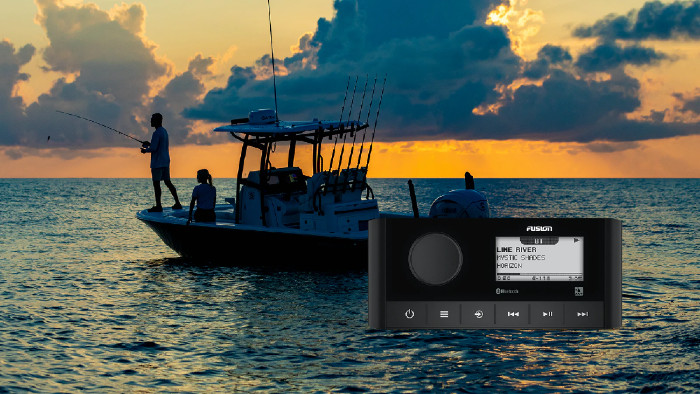Select the MYSTIC SHADES line on the display
The width and height of the screenshot is (700, 394).
(x=521, y=257)
